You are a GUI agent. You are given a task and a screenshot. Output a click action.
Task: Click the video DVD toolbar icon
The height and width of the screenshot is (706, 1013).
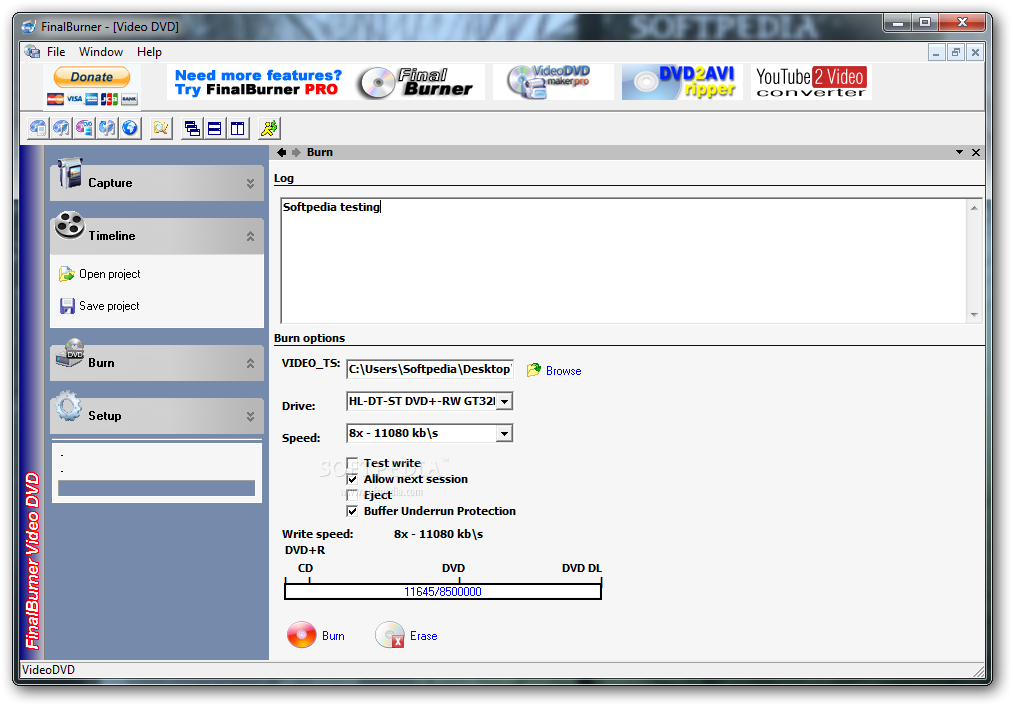point(84,128)
